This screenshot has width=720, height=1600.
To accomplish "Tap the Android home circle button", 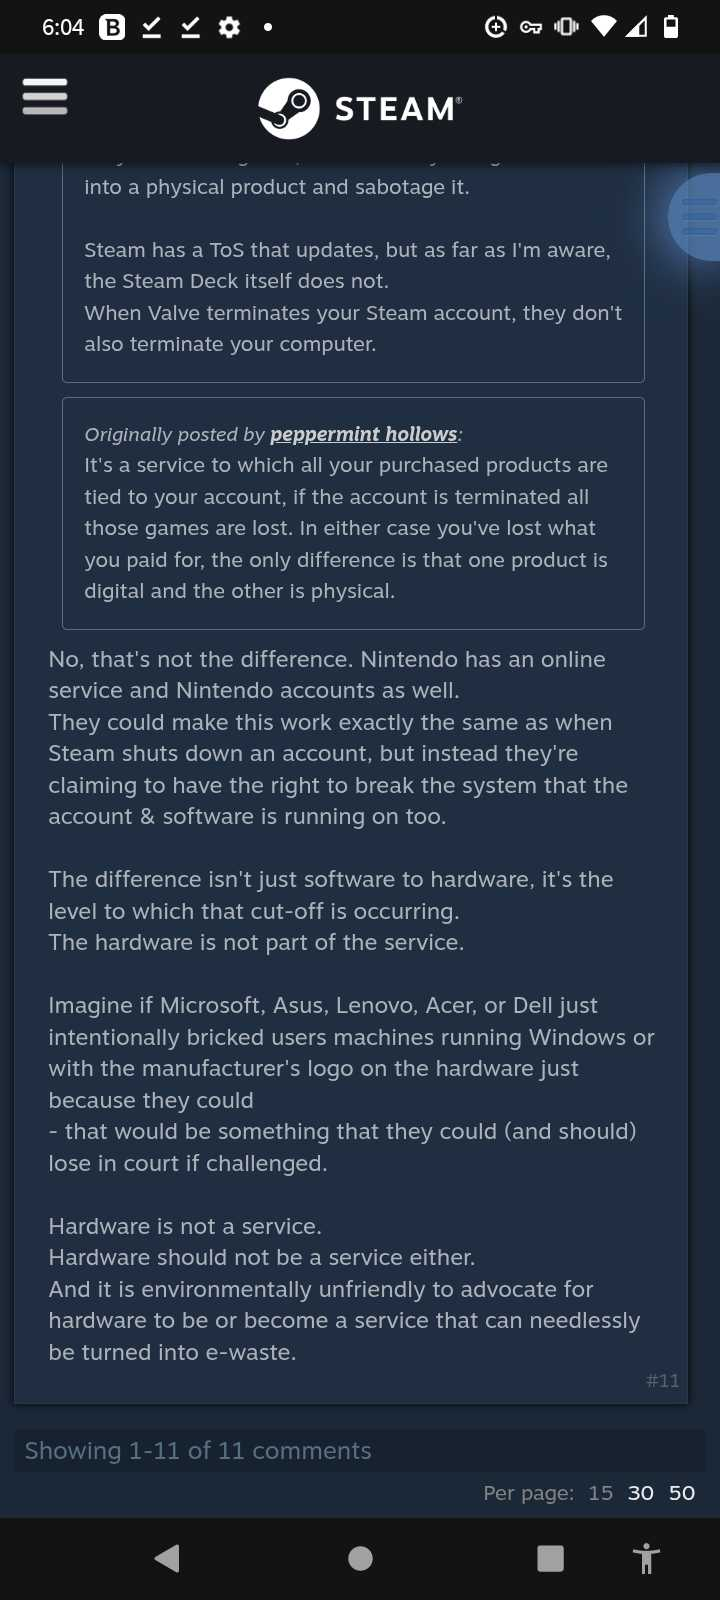I will pyautogui.click(x=360, y=1558).
